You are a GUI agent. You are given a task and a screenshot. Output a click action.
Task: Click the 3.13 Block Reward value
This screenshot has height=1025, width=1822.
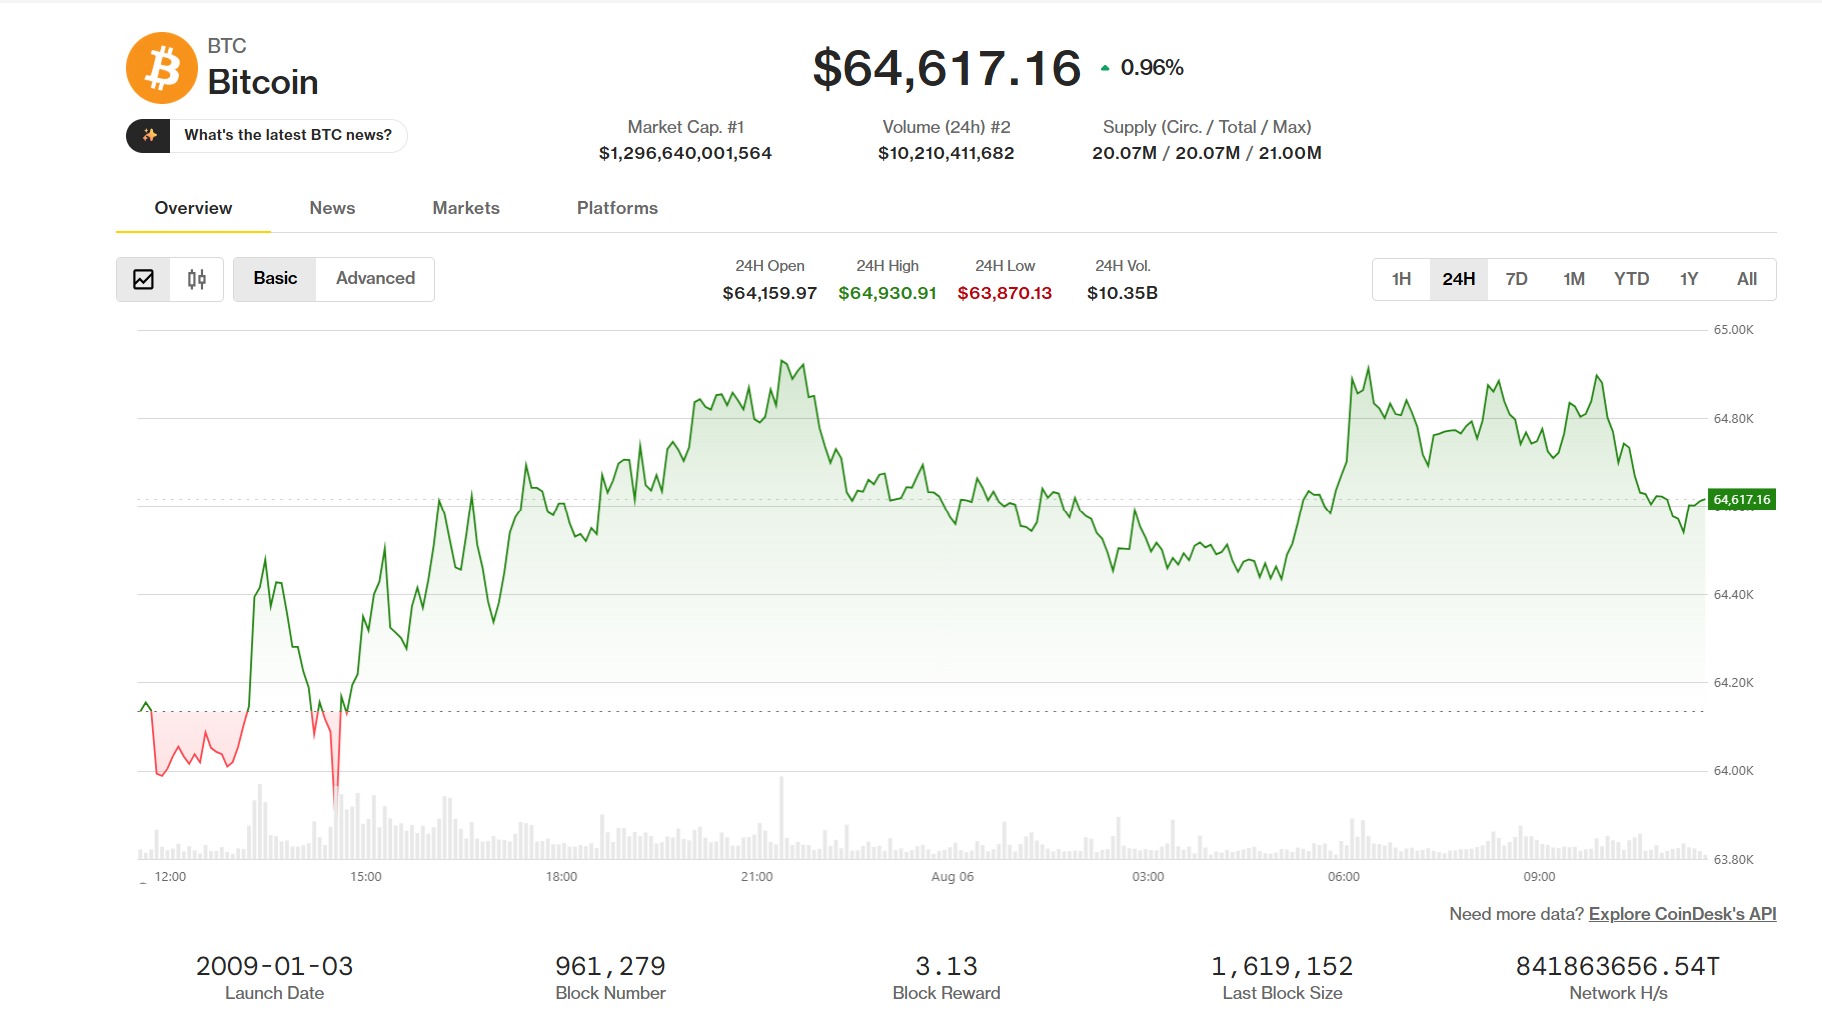(946, 966)
